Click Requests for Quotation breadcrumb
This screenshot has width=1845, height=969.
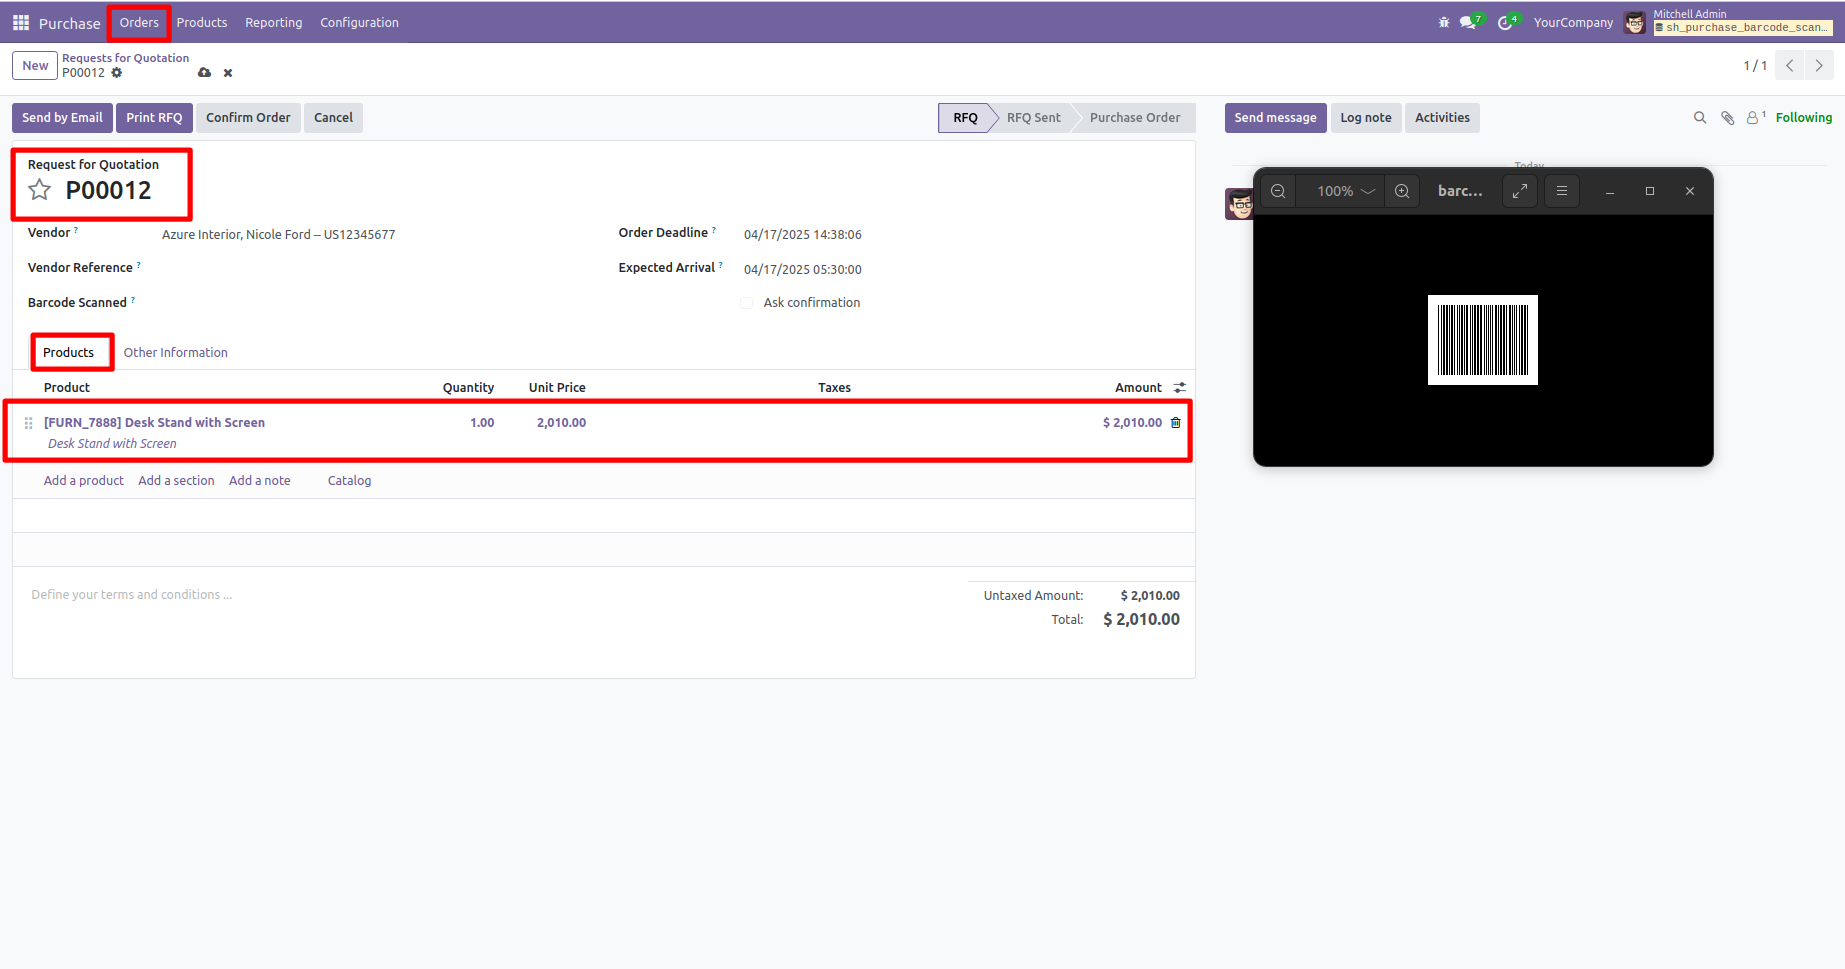(125, 58)
